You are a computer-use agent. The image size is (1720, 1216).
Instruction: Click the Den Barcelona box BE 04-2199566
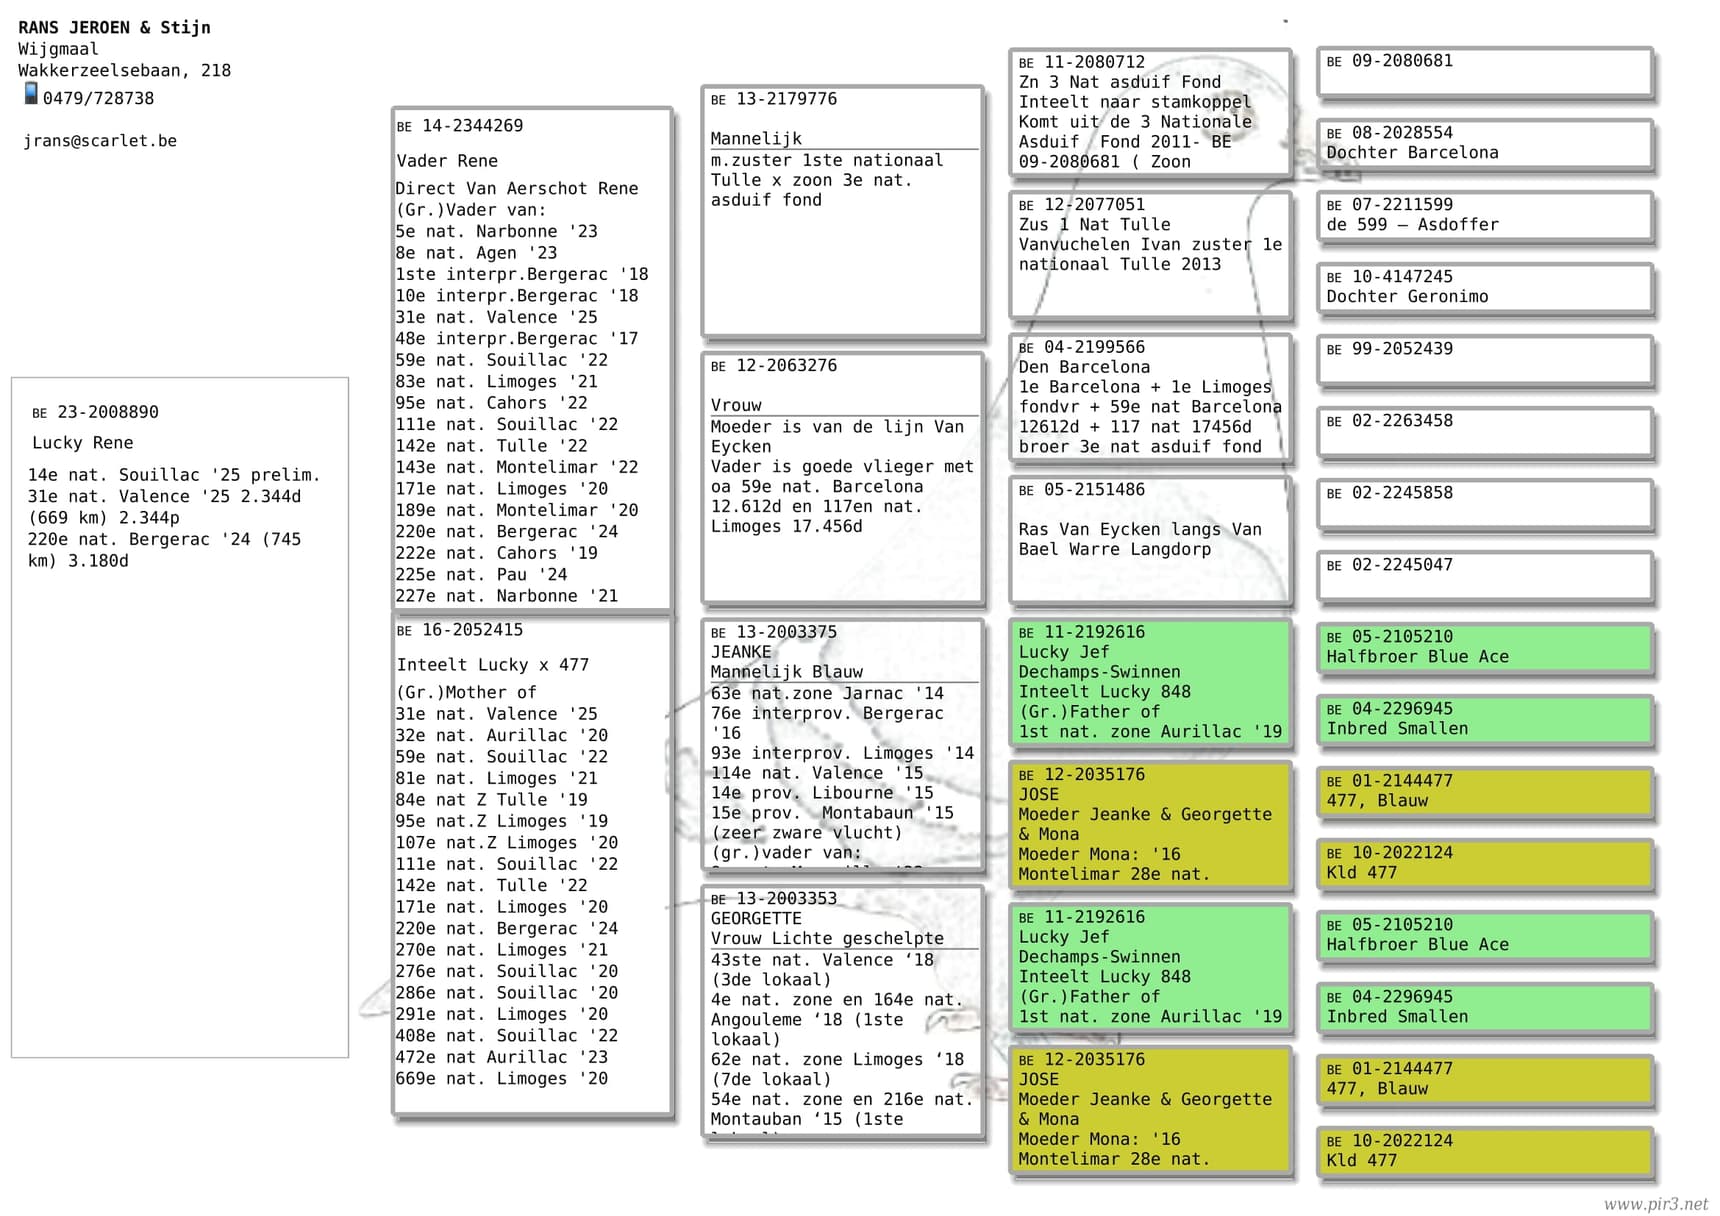[1150, 397]
